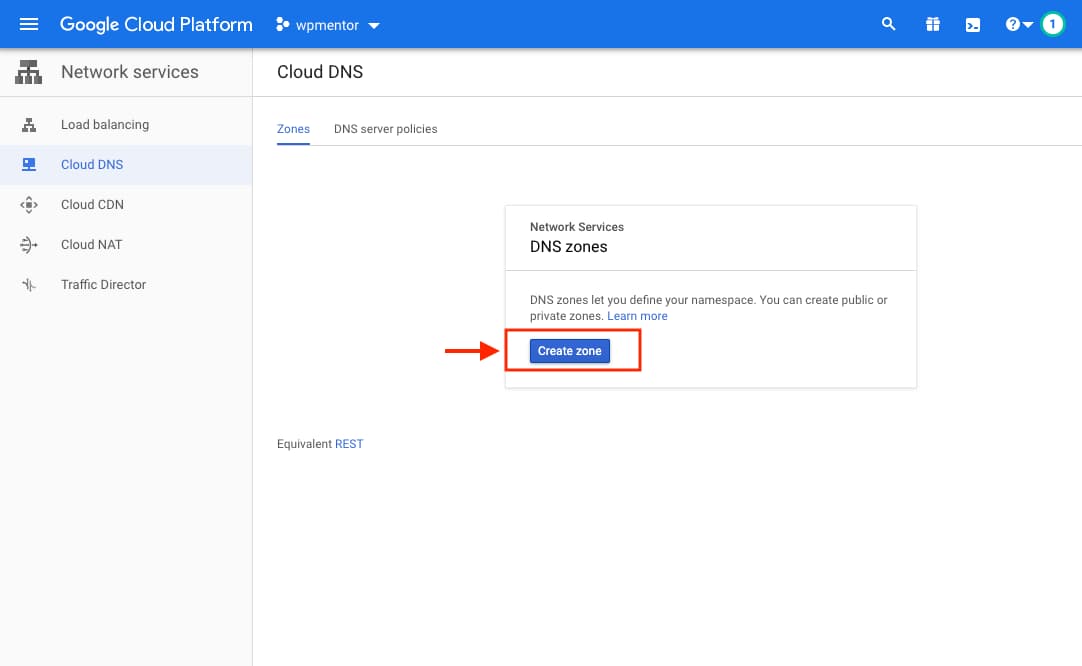This screenshot has height=666, width=1082.
Task: Open the help question mark menu
Action: 1019,25
